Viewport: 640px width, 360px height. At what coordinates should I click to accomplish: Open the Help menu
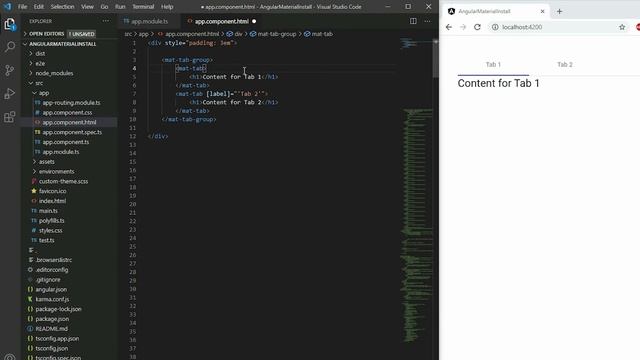[167, 7]
